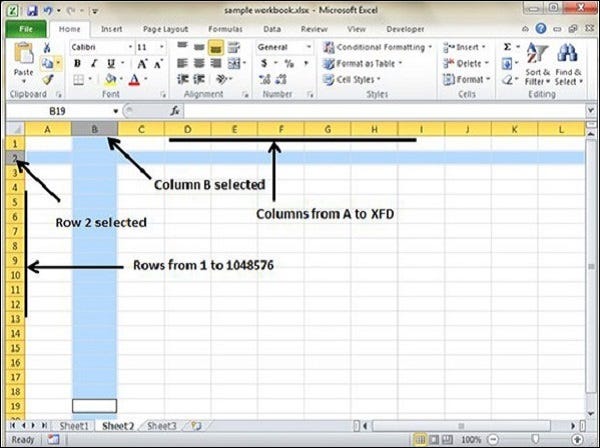This screenshot has width=600, height=448.
Task: Open the General number format dropdown
Action: coord(285,47)
